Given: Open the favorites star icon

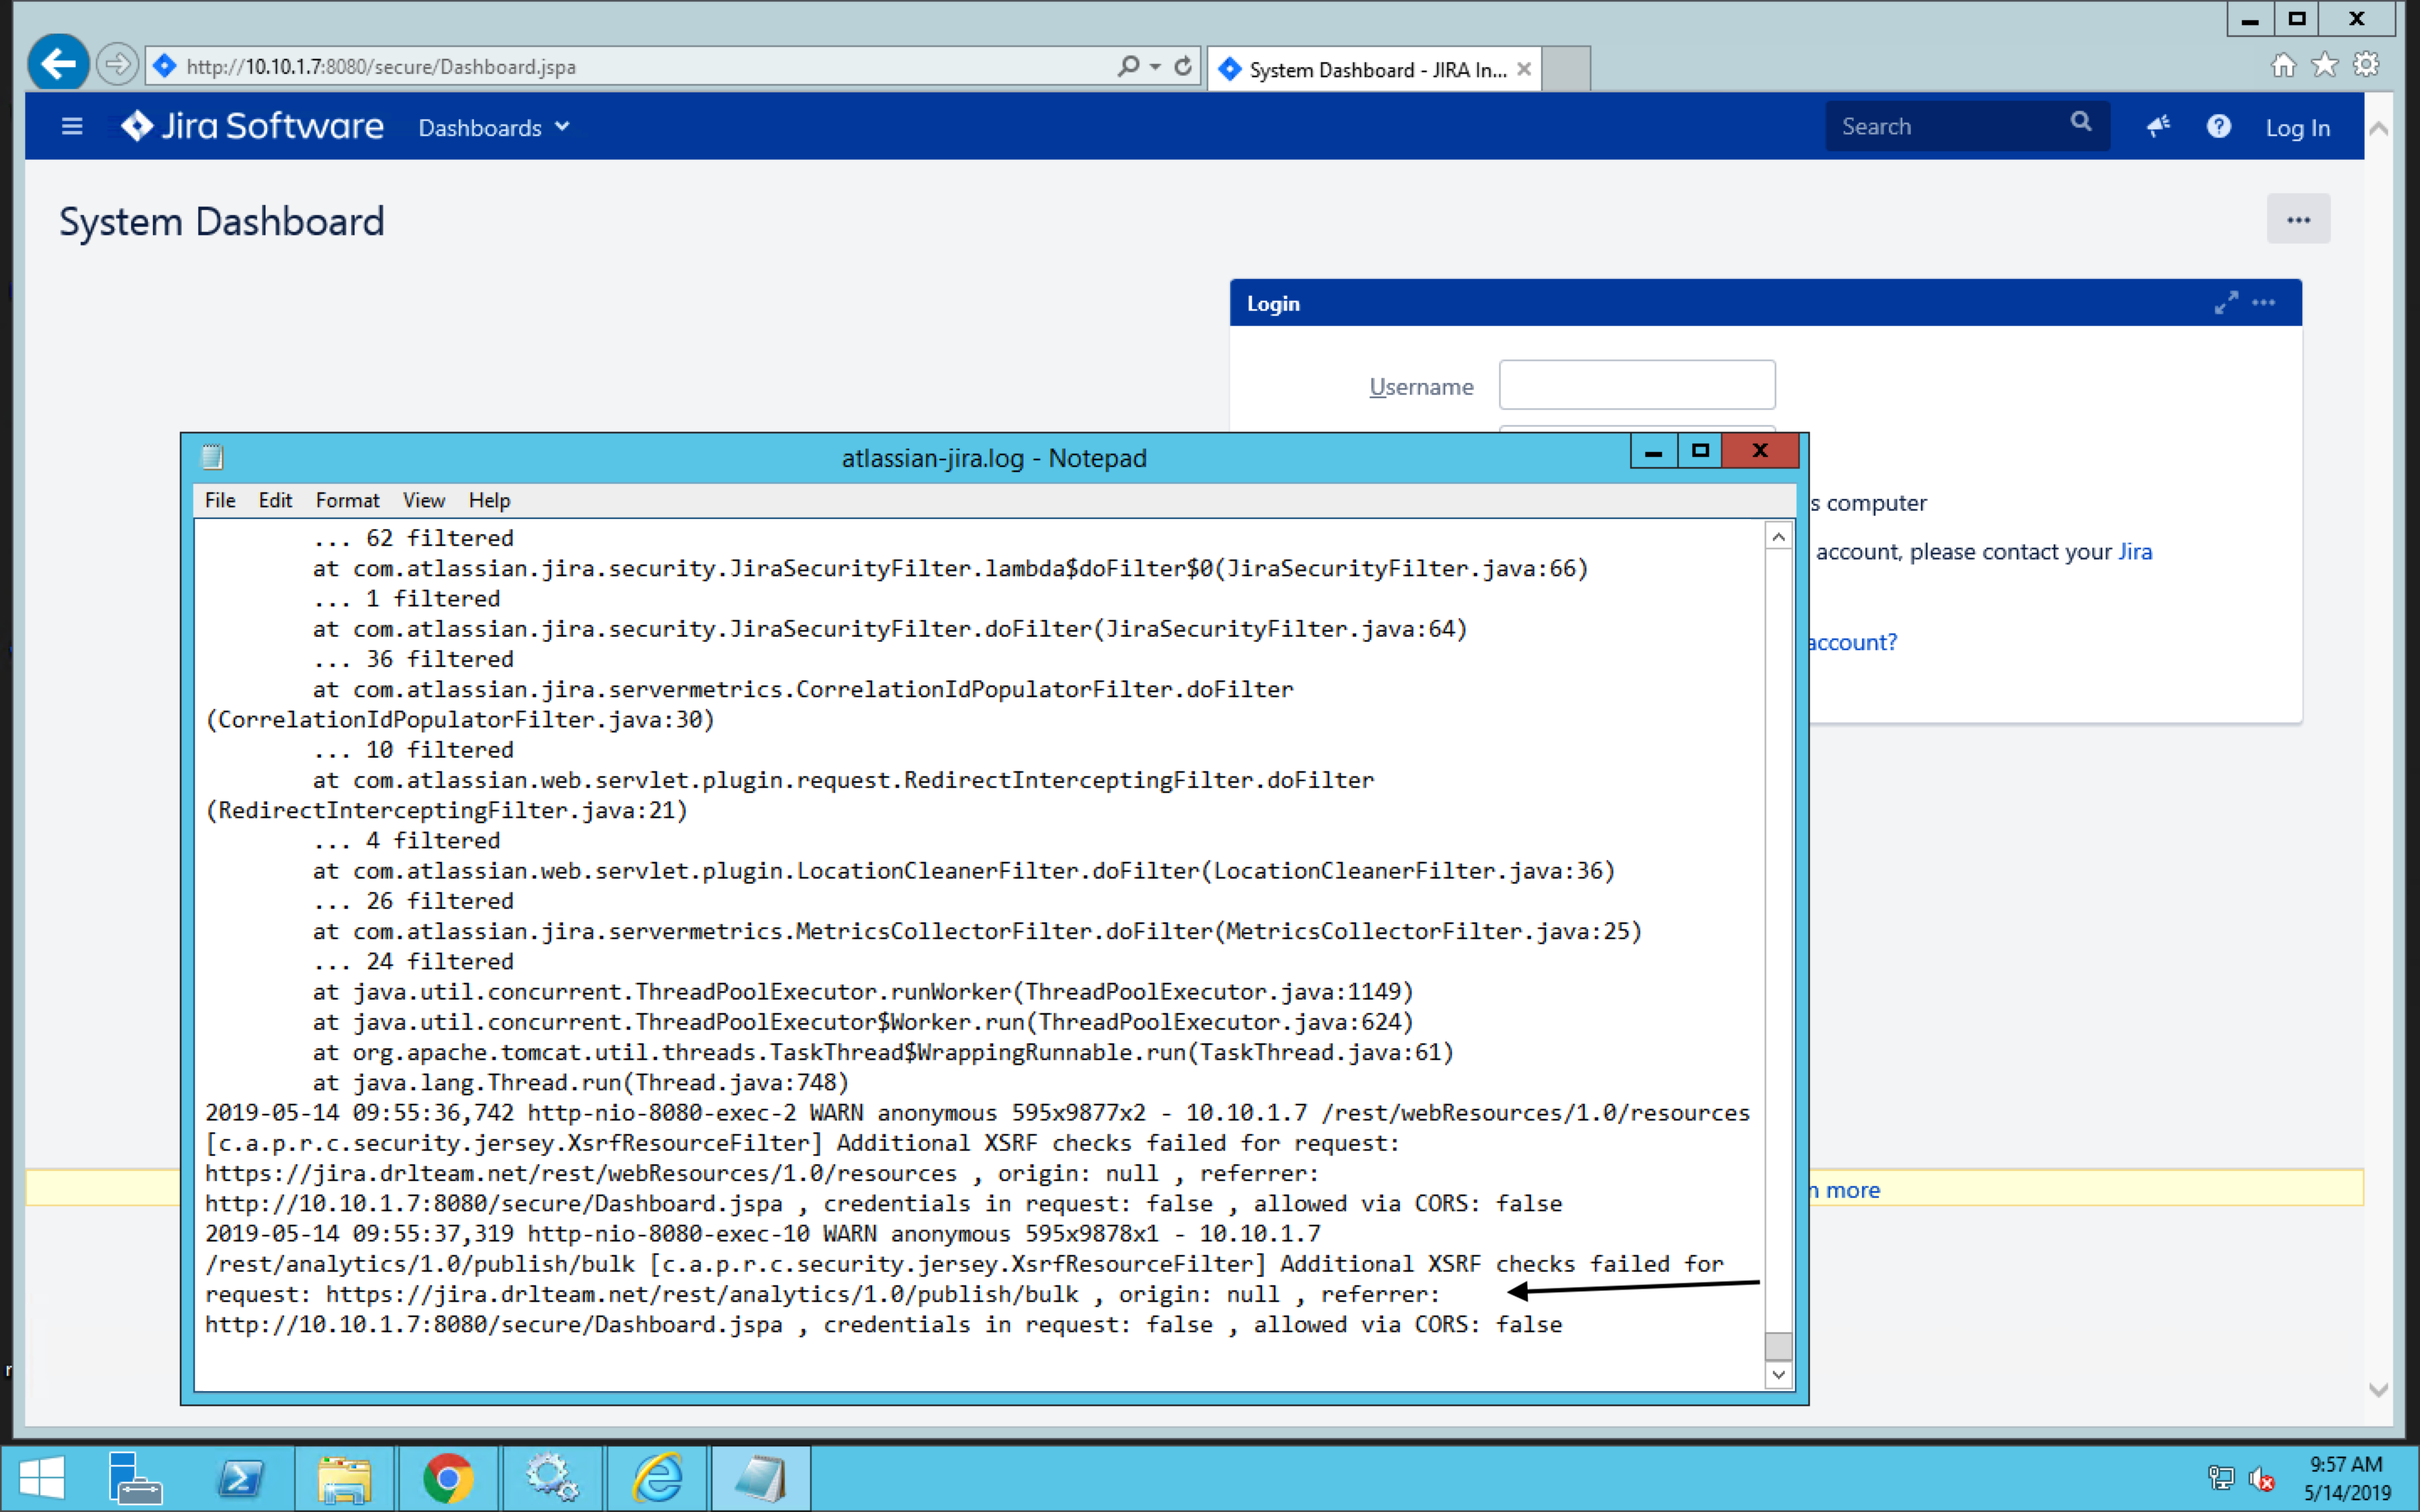Looking at the screenshot, I should (2325, 65).
